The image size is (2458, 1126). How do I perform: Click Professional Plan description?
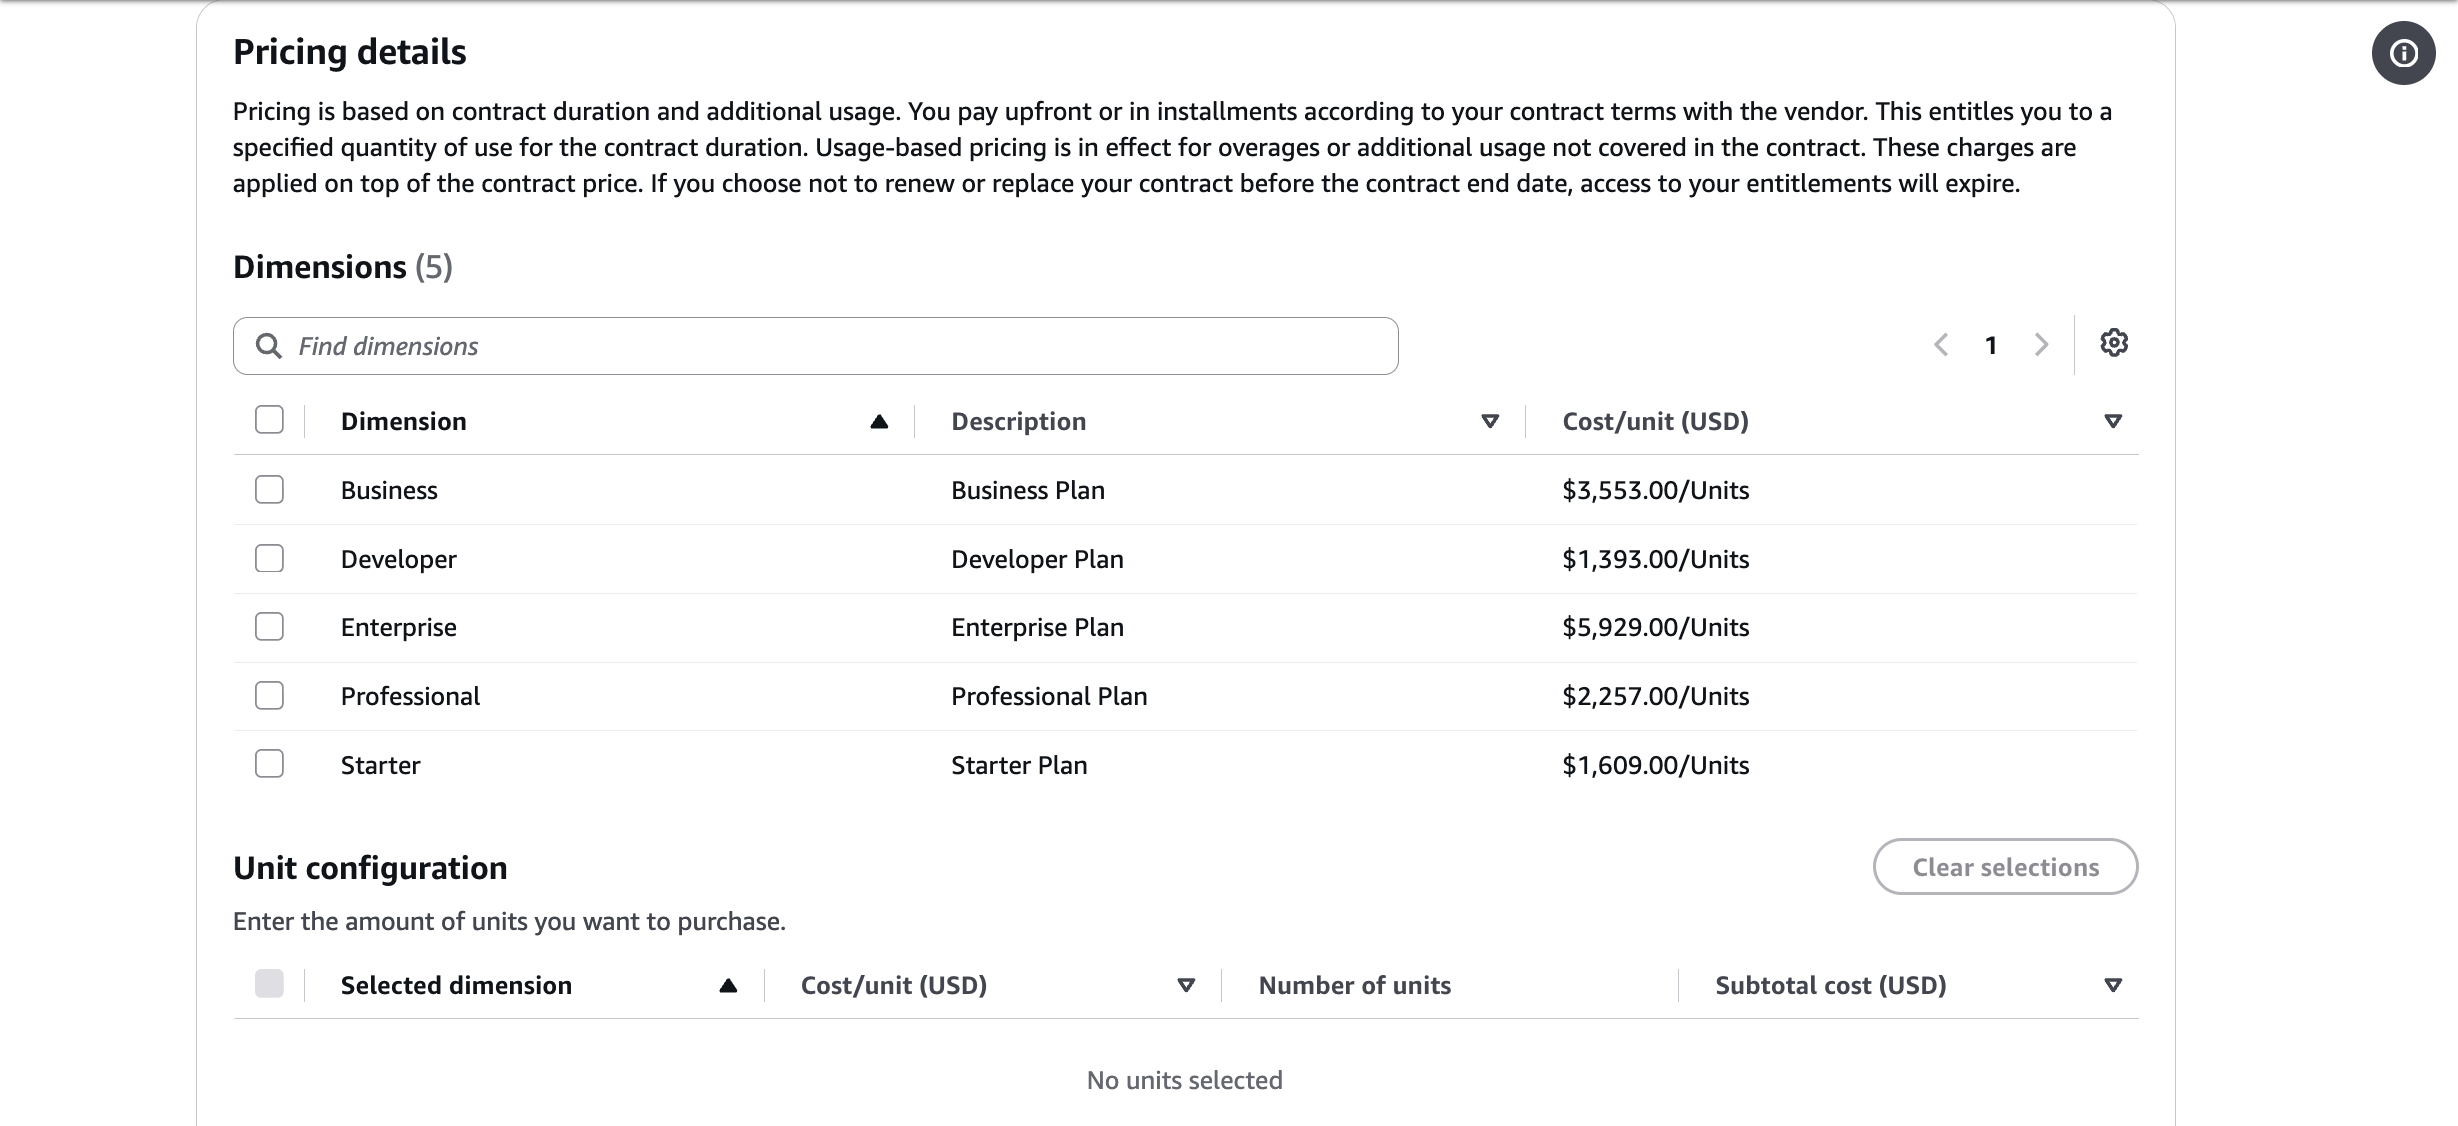click(1049, 697)
